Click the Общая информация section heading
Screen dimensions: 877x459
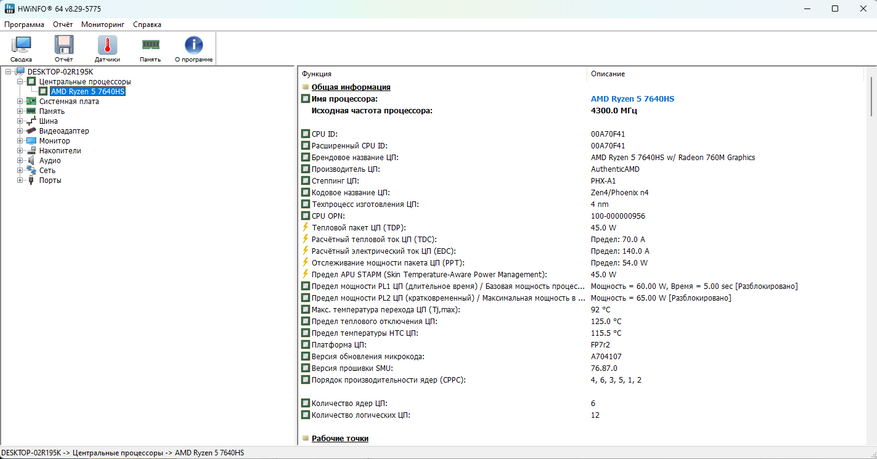[351, 87]
